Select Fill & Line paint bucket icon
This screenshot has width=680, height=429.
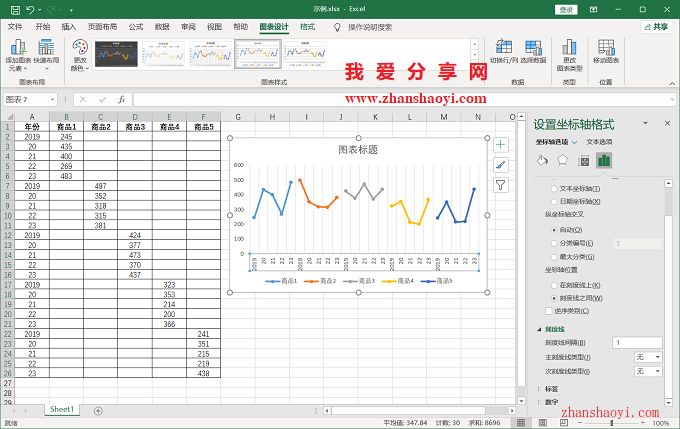pyautogui.click(x=542, y=161)
